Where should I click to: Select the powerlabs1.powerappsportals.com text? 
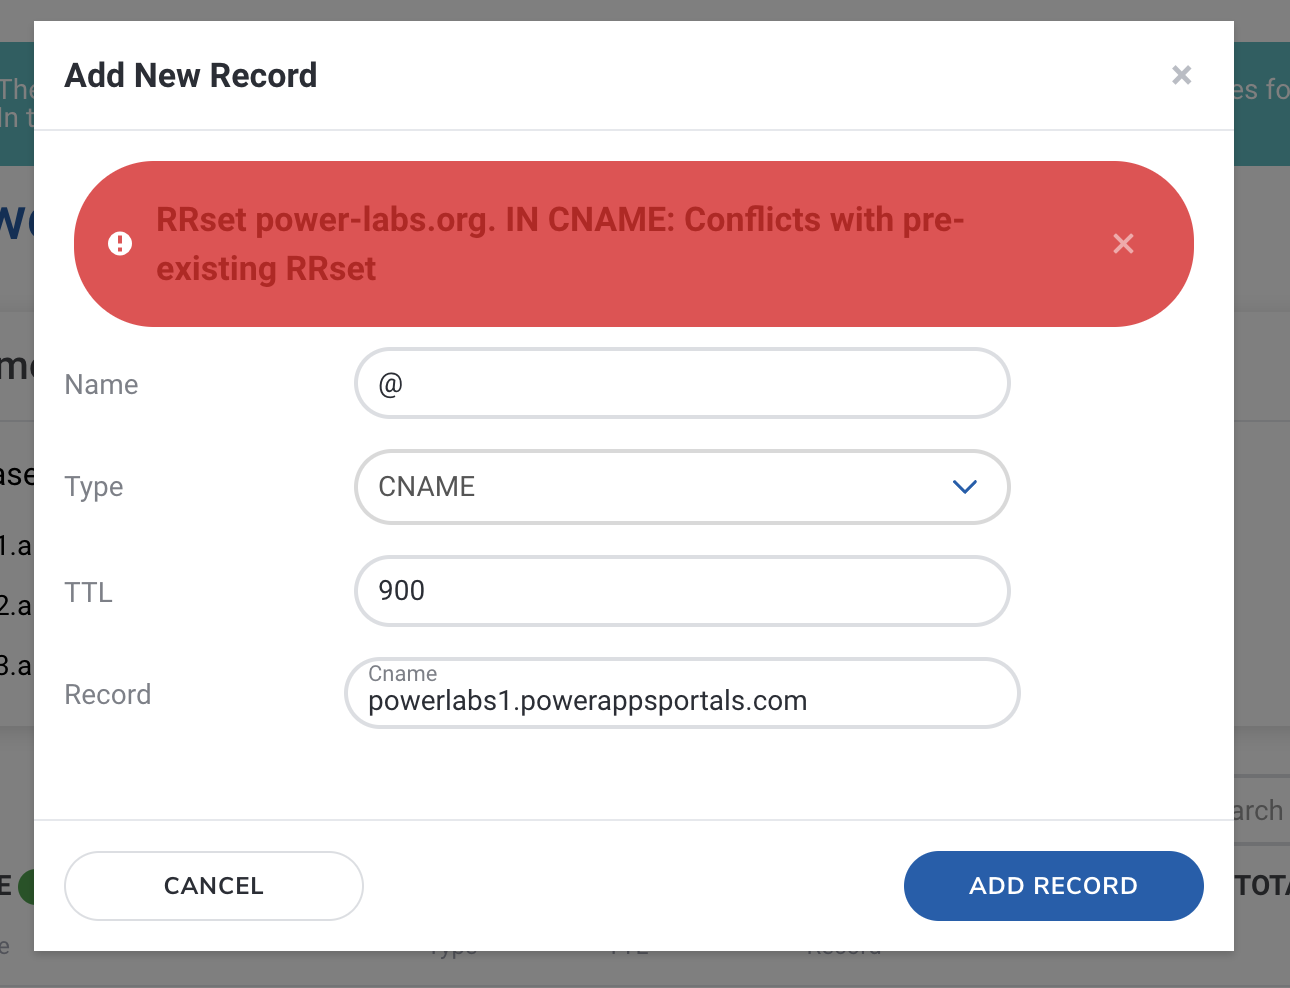click(x=588, y=700)
